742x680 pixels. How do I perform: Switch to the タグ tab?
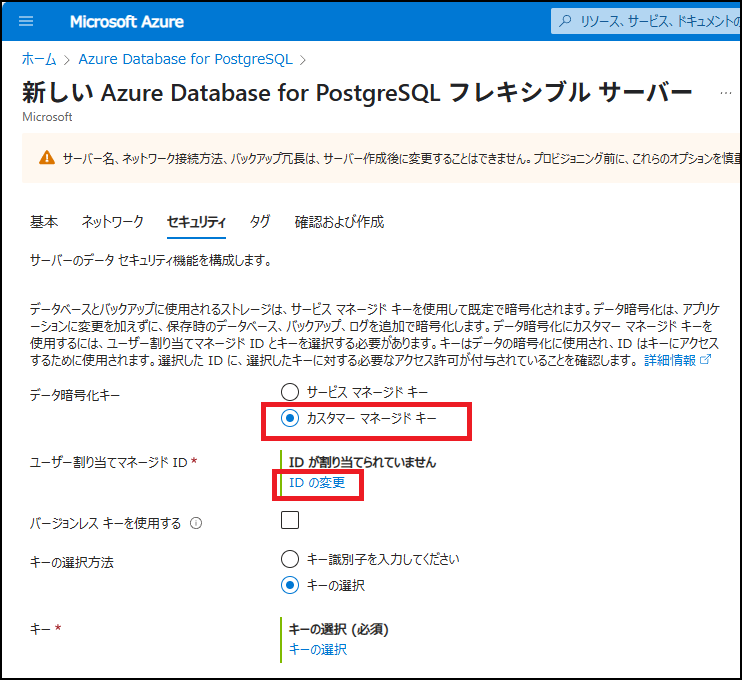coord(260,221)
